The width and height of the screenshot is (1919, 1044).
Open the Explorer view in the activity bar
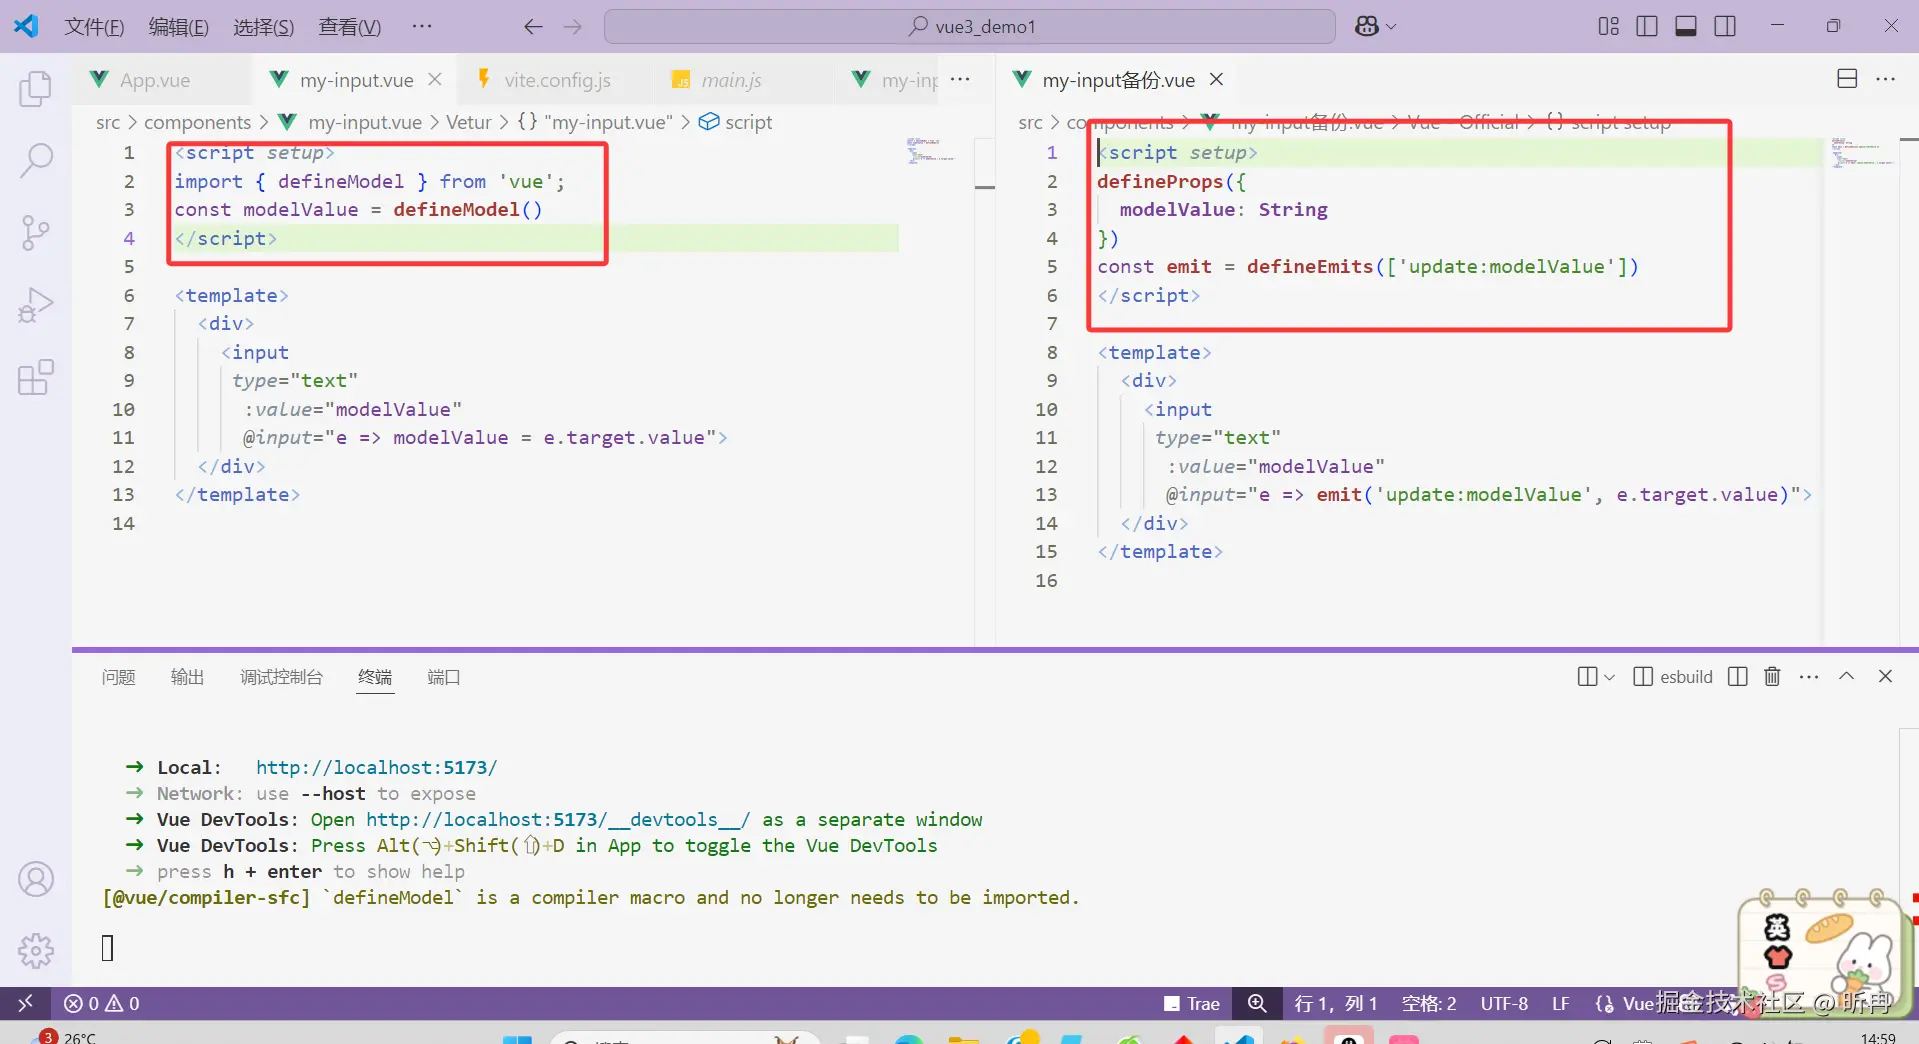(36, 89)
